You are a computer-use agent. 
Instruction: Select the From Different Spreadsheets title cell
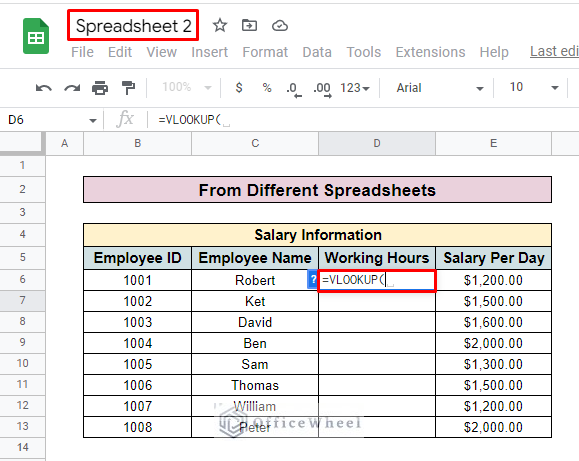(x=317, y=190)
